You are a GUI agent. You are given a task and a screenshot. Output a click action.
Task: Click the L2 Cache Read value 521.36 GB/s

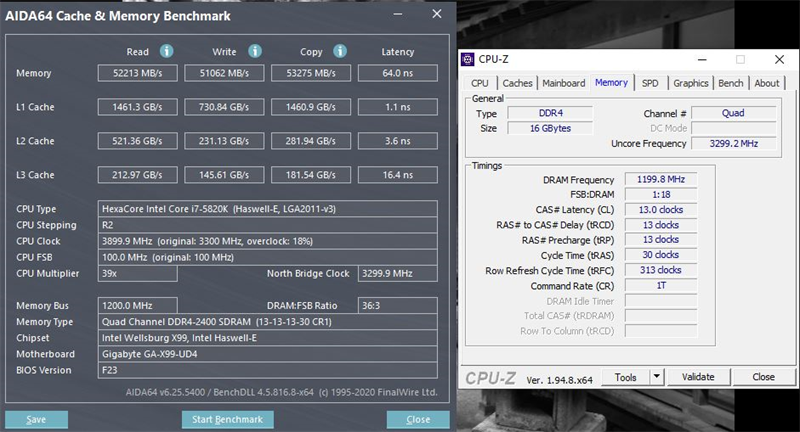138,141
